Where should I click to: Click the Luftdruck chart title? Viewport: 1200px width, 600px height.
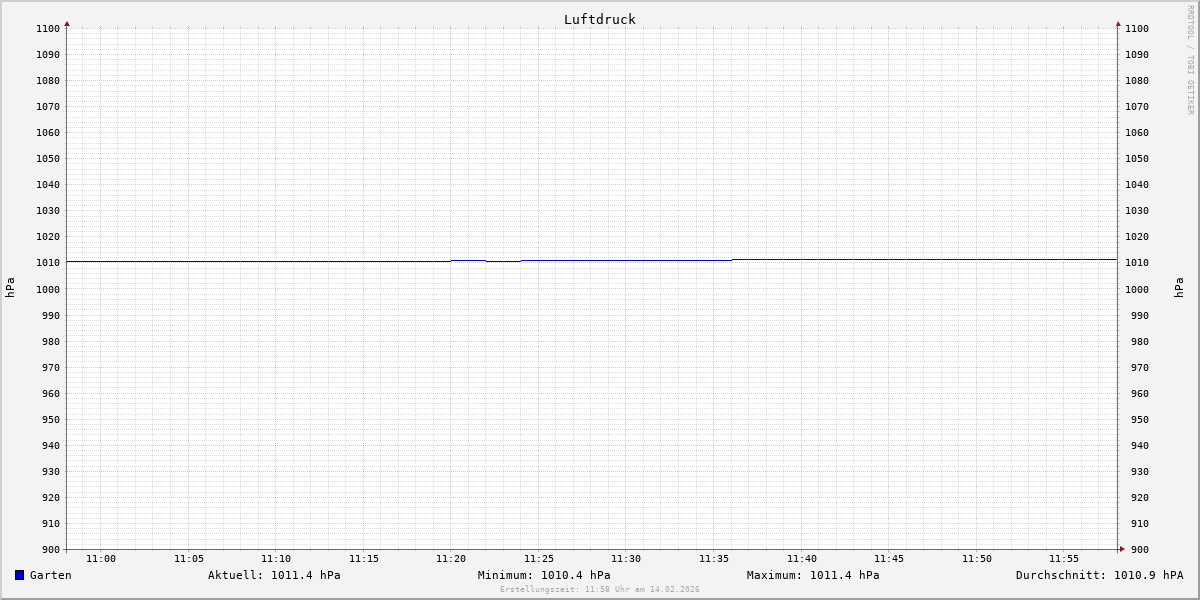click(x=599, y=19)
